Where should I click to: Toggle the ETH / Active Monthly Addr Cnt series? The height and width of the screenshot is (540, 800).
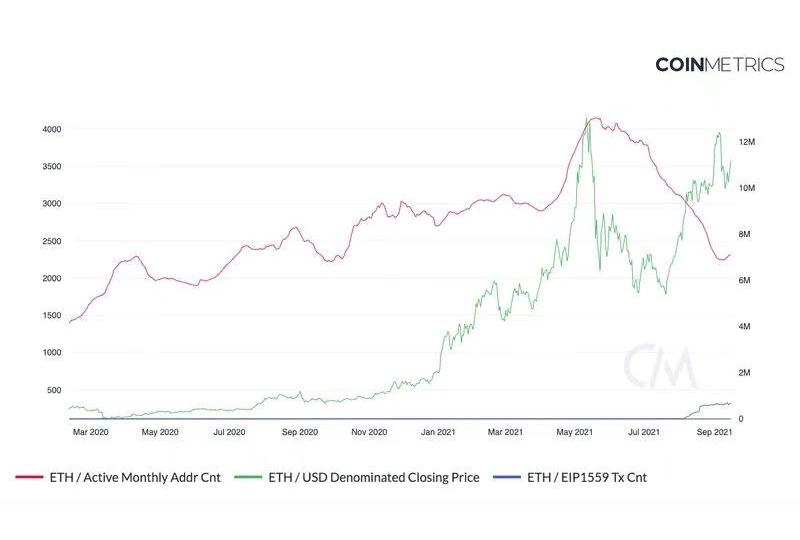pos(134,477)
